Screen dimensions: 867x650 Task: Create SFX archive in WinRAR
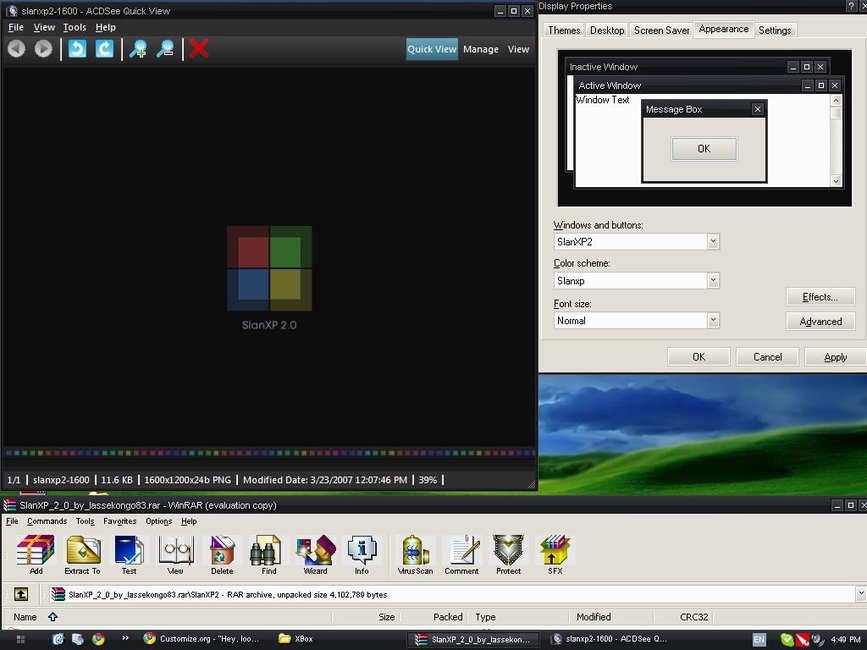[x=555, y=555]
